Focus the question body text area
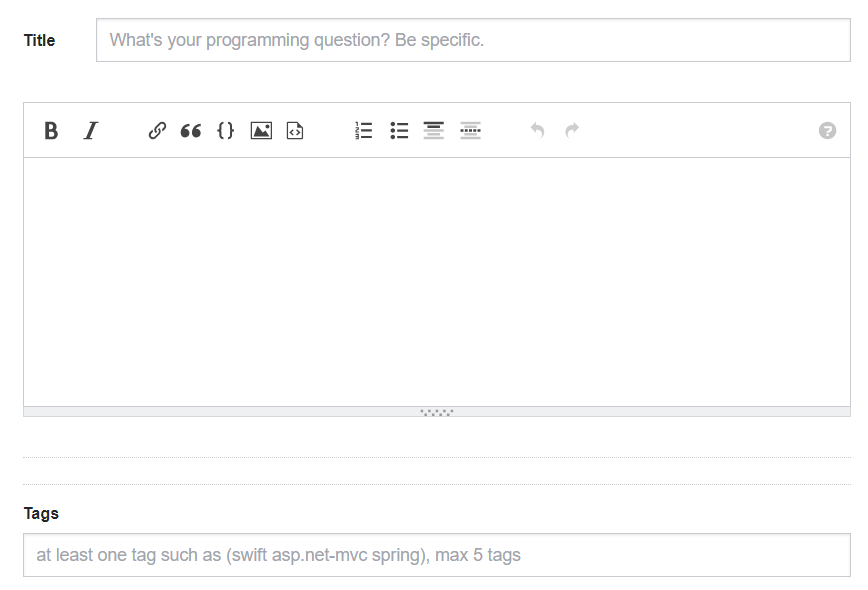The width and height of the screenshot is (868, 590). point(437,281)
